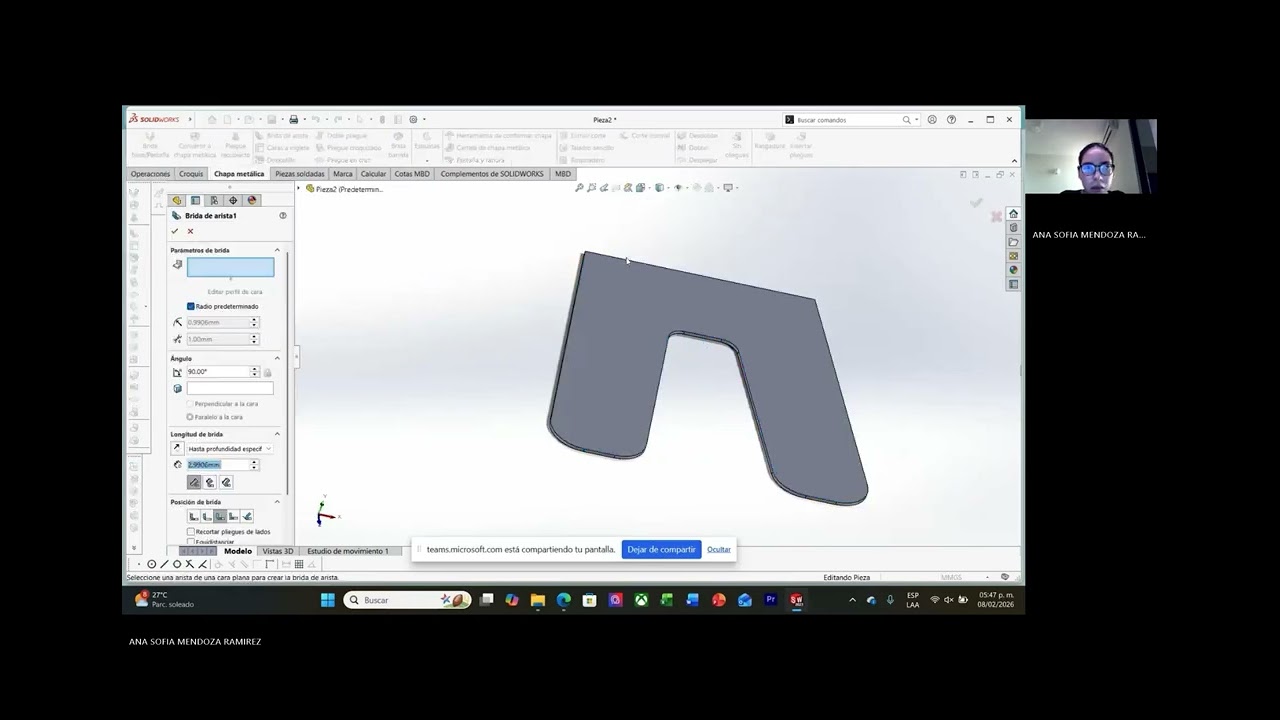
Task: Switch to Estudio de movimiento 1 tab
Action: (x=347, y=551)
